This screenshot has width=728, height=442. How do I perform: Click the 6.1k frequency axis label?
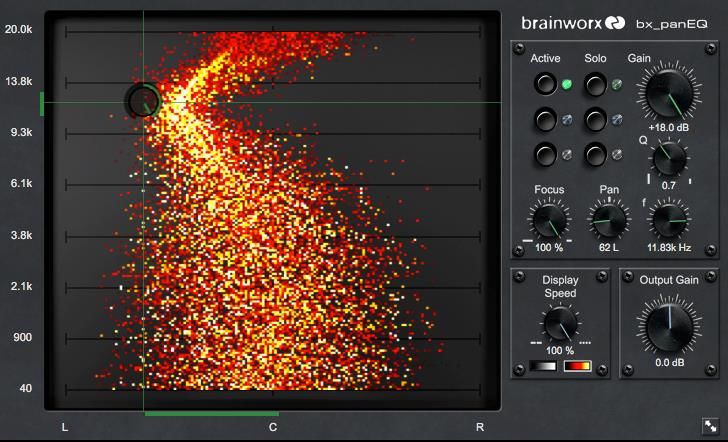[x=21, y=184]
